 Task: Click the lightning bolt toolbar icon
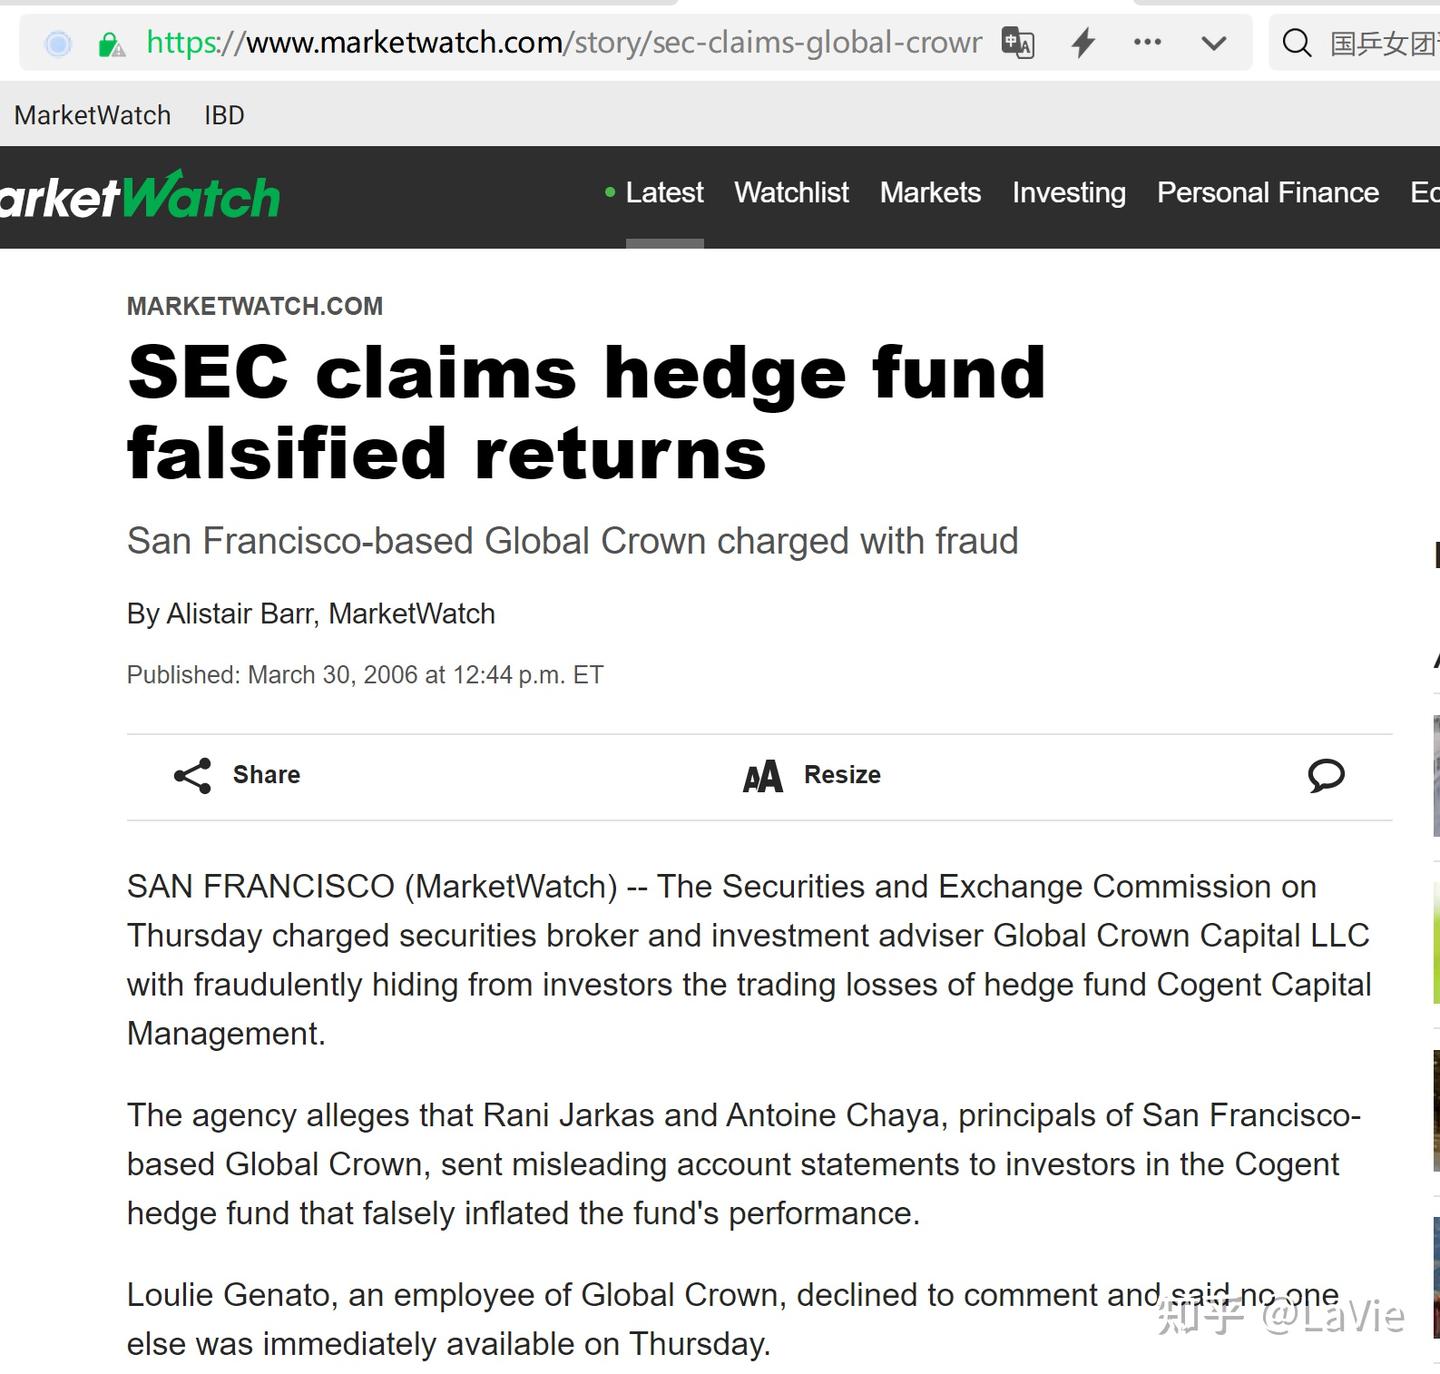1083,42
